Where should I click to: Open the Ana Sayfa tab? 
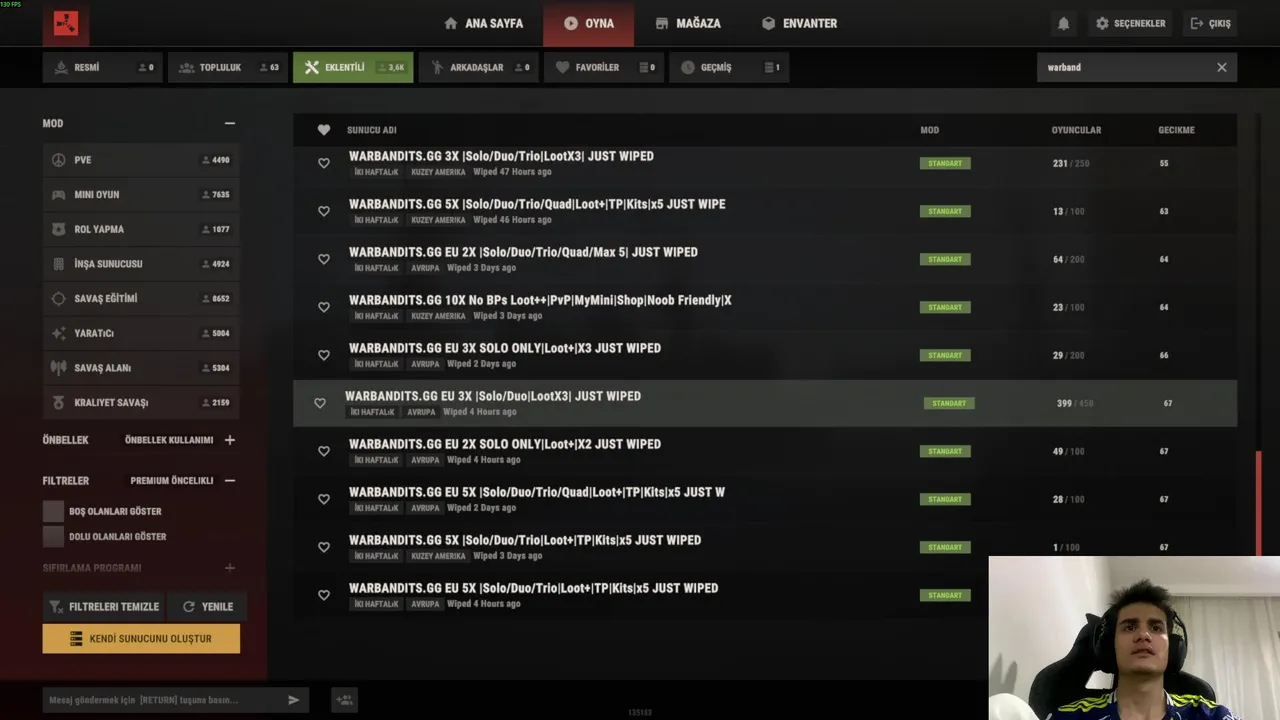pyautogui.click(x=483, y=23)
